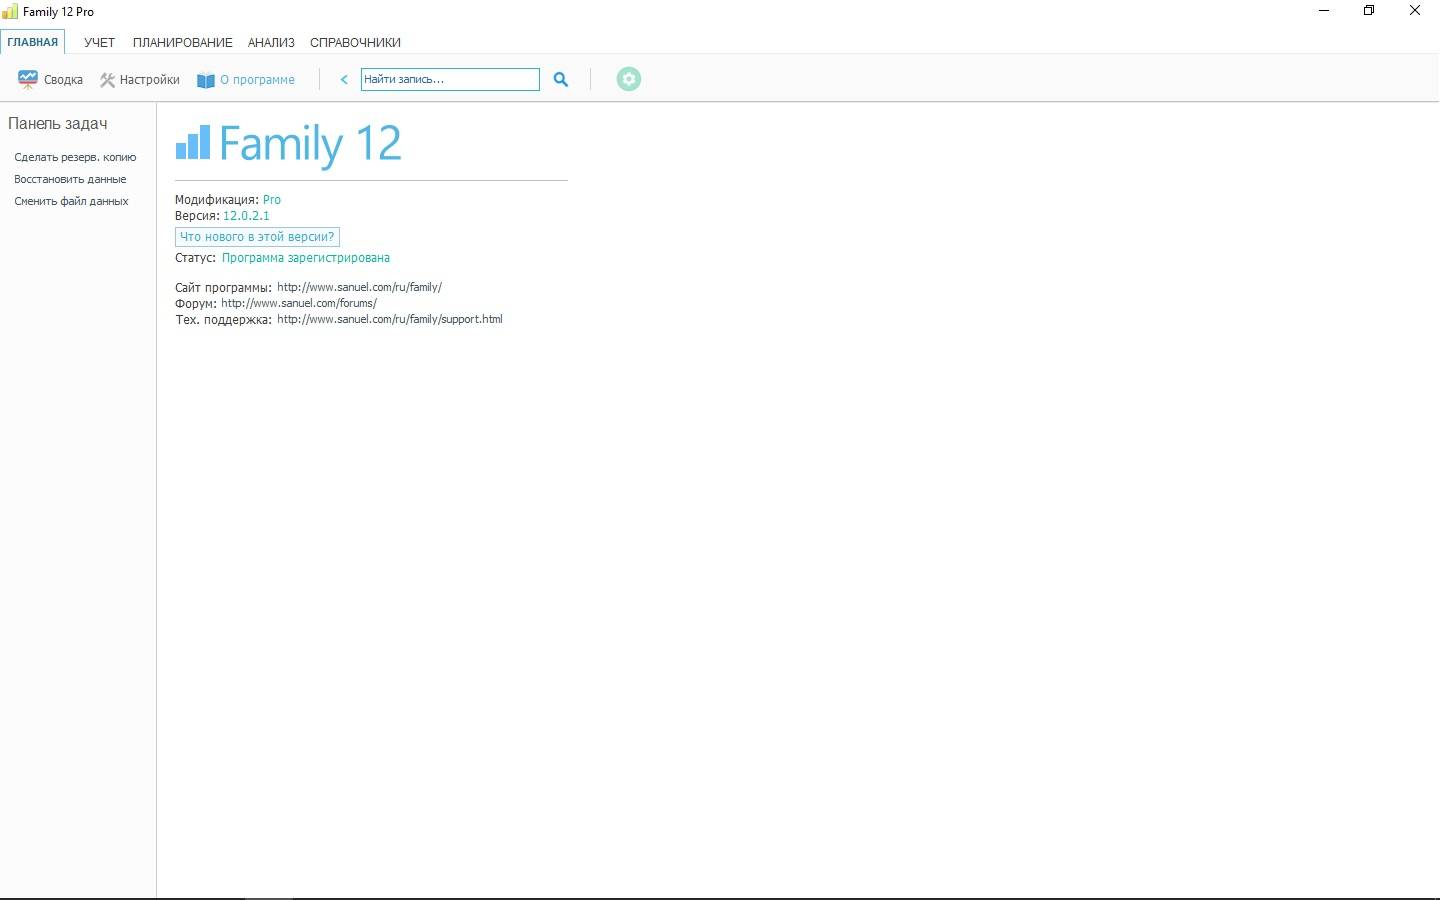Close the Family 12 Pro window
Image resolution: width=1440 pixels, height=900 pixels.
point(1415,11)
